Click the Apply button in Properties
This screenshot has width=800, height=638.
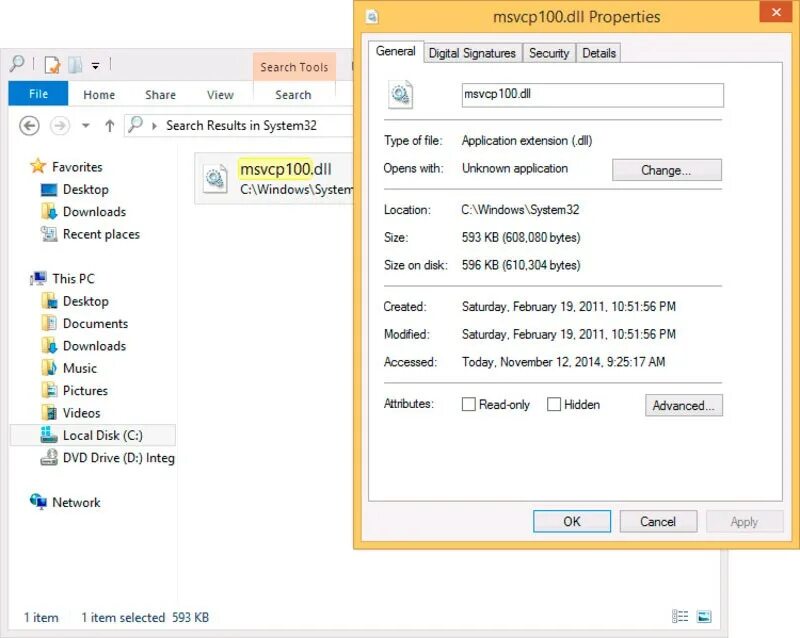(744, 522)
